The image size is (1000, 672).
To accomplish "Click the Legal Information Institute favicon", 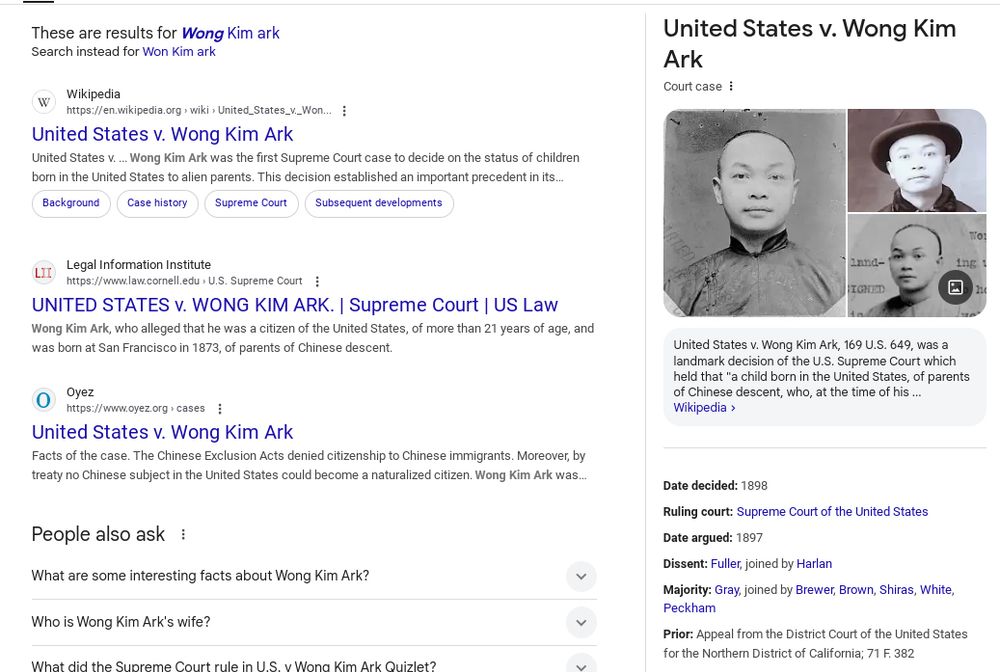I will pyautogui.click(x=43, y=273).
